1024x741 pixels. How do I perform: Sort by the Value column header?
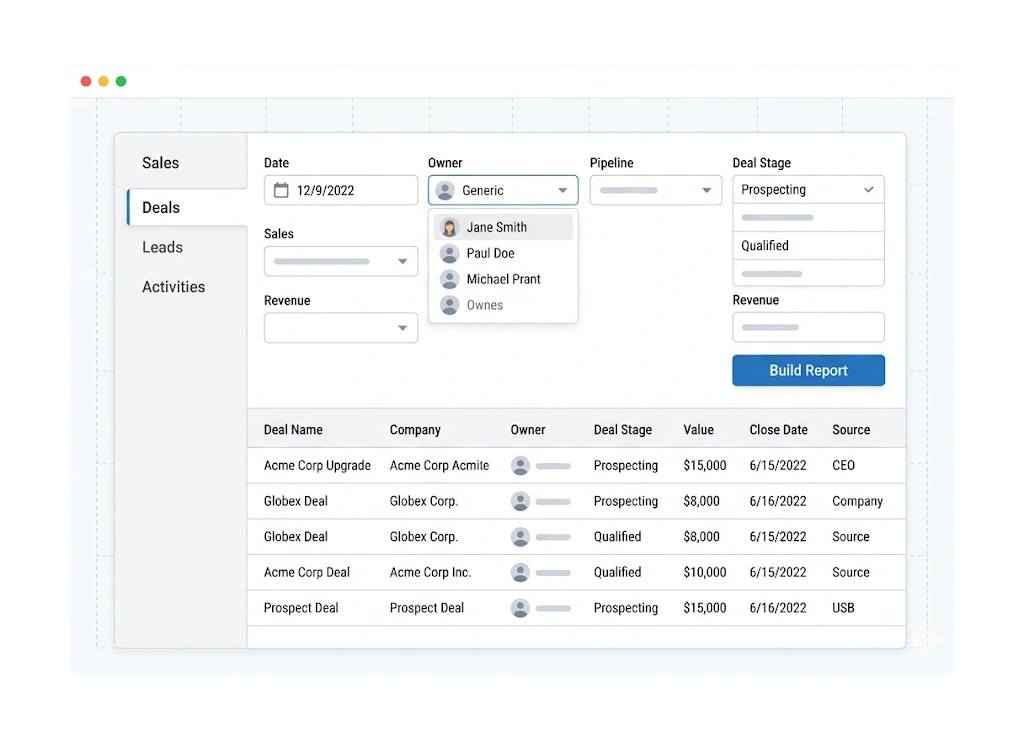(699, 430)
